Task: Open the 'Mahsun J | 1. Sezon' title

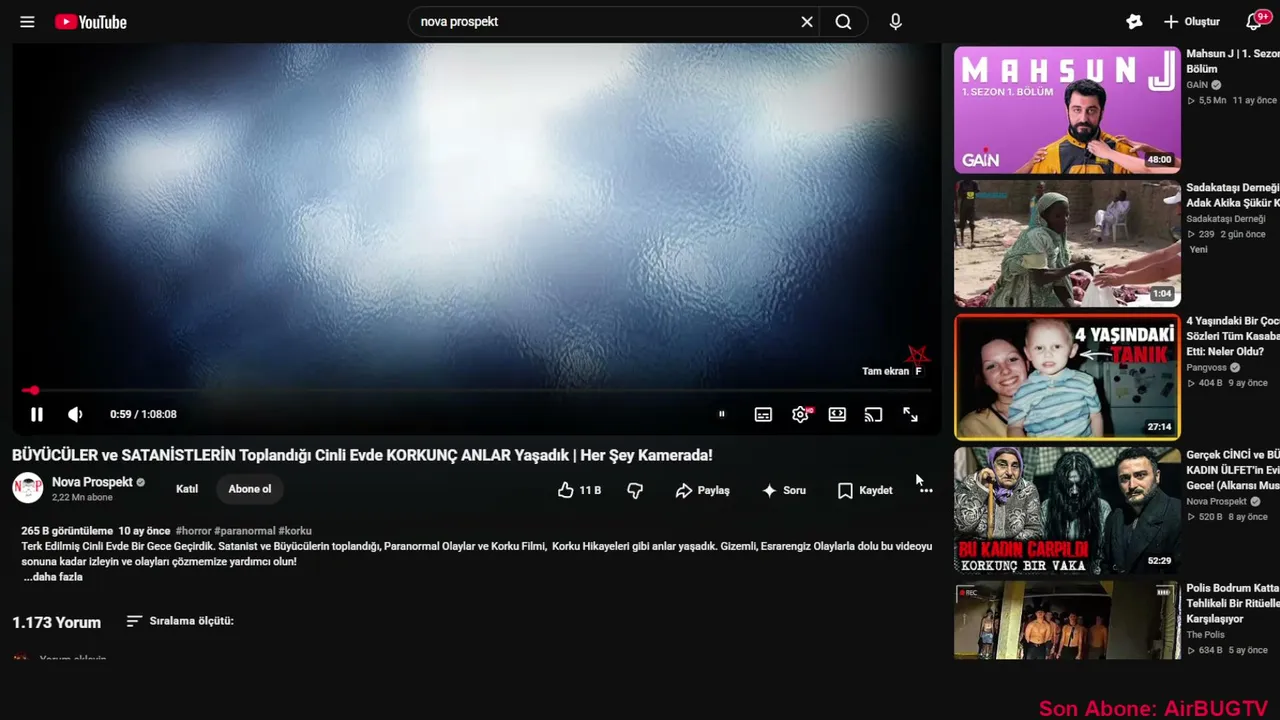Action: tap(1233, 61)
